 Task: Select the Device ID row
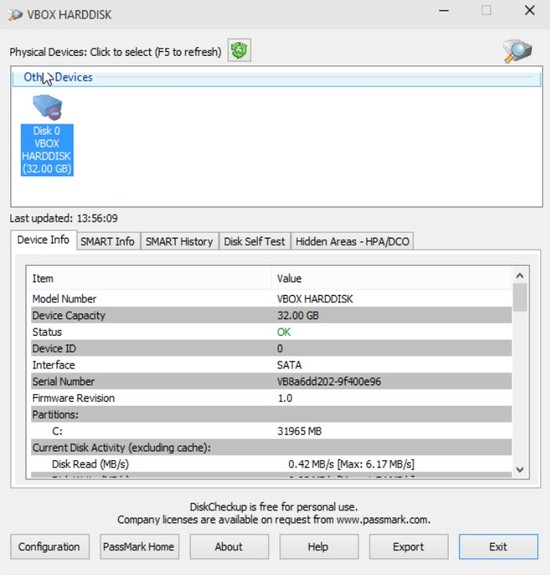(x=271, y=348)
